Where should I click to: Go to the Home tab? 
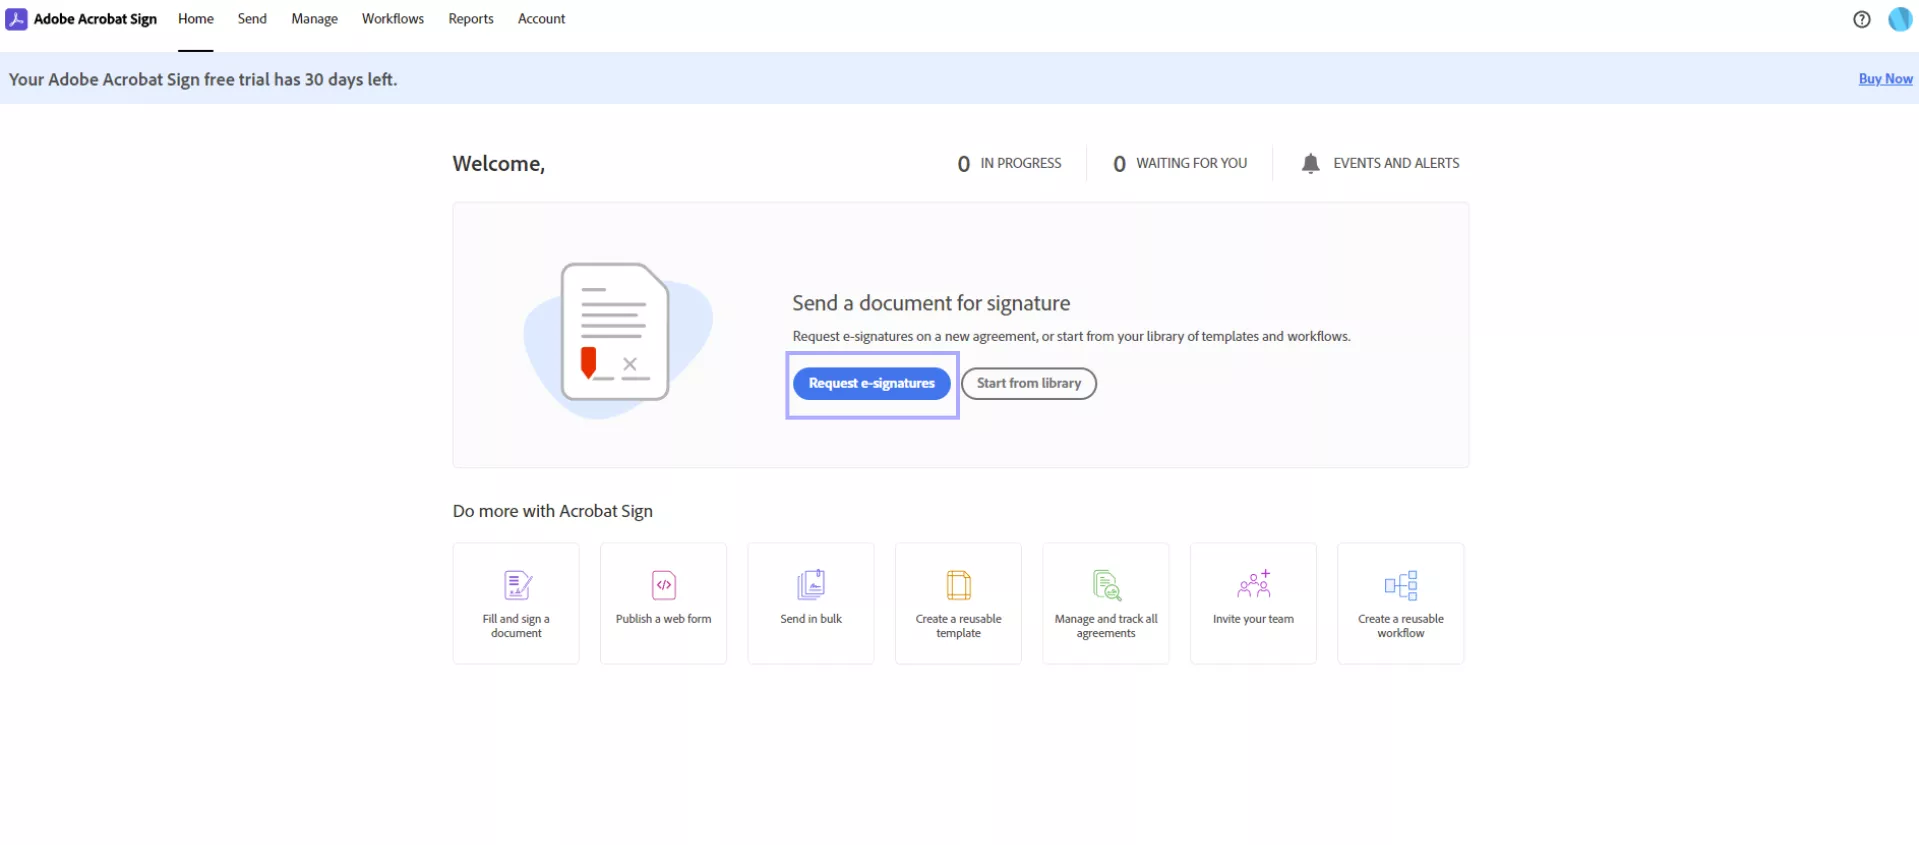196,19
